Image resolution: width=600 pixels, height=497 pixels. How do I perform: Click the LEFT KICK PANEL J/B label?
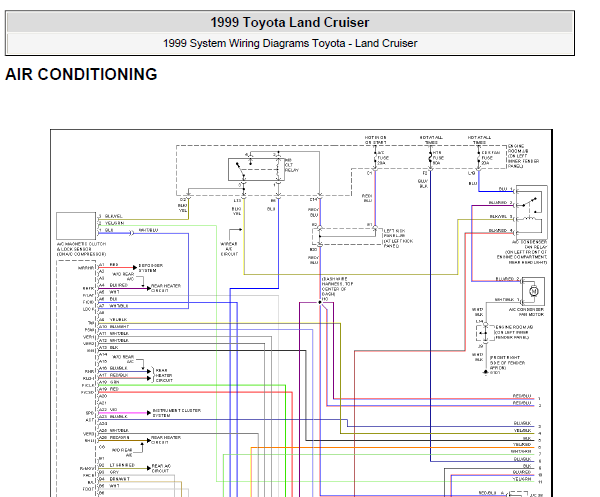tap(398, 238)
